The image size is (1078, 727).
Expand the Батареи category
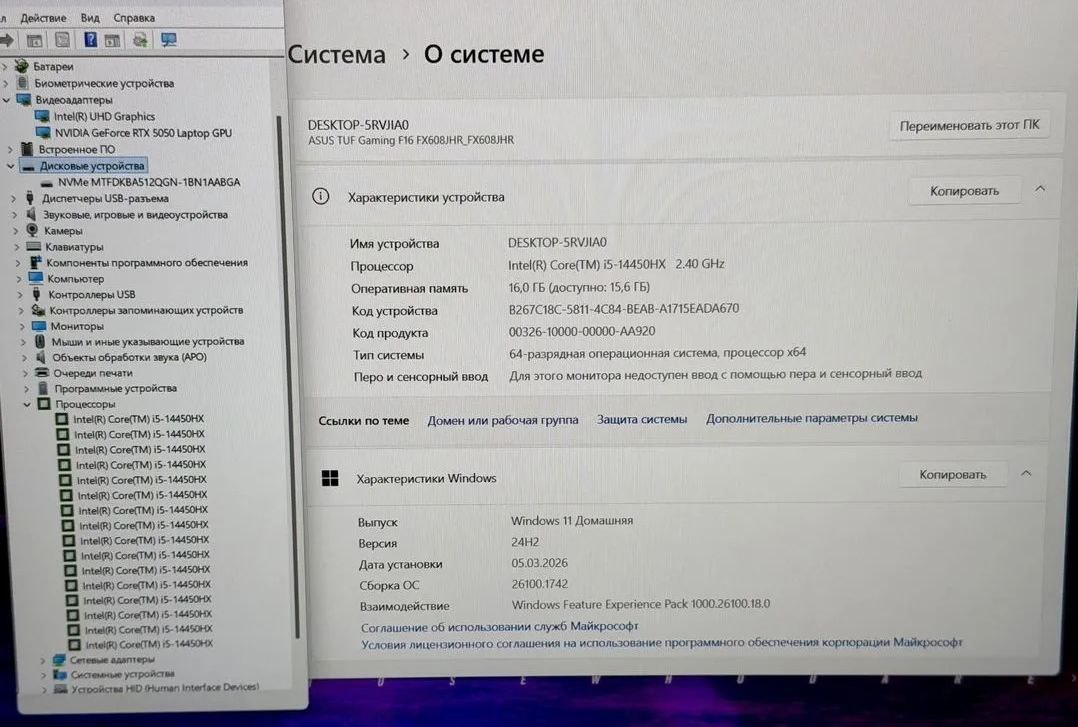click(x=6, y=67)
